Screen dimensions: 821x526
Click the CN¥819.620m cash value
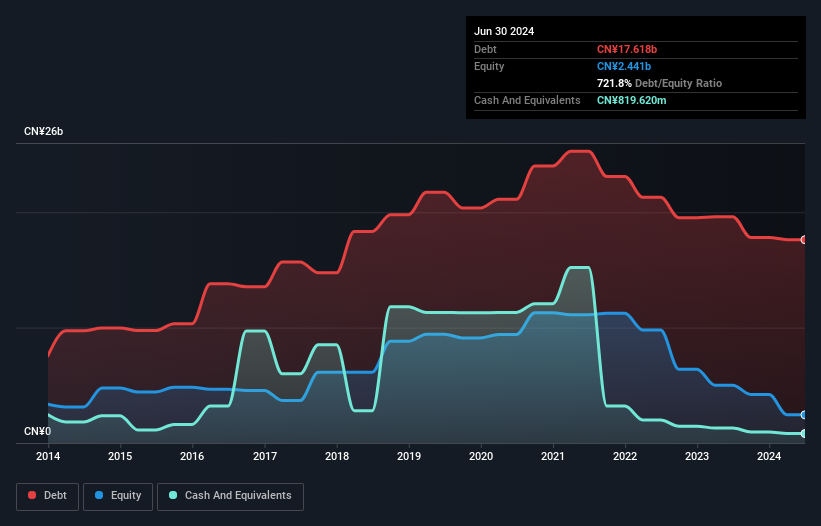[x=631, y=100]
